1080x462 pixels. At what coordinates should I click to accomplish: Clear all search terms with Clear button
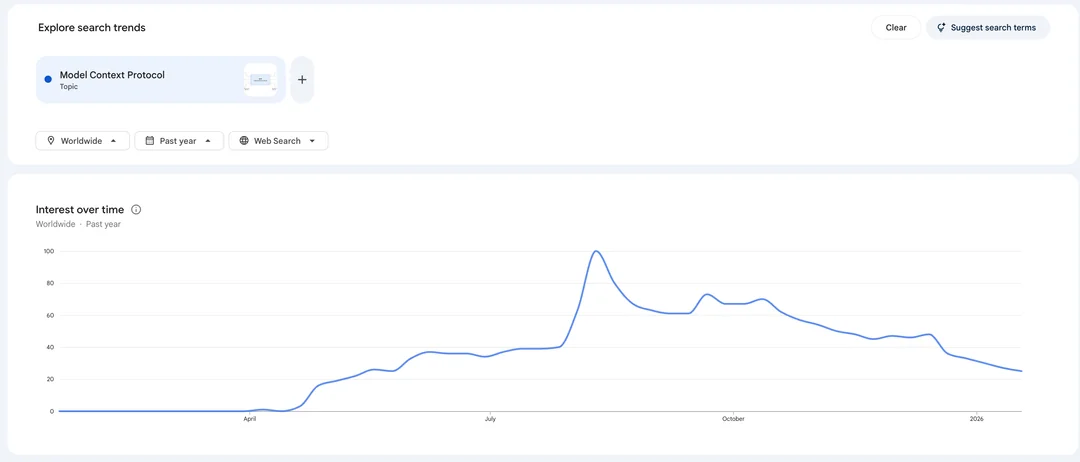[895, 28]
